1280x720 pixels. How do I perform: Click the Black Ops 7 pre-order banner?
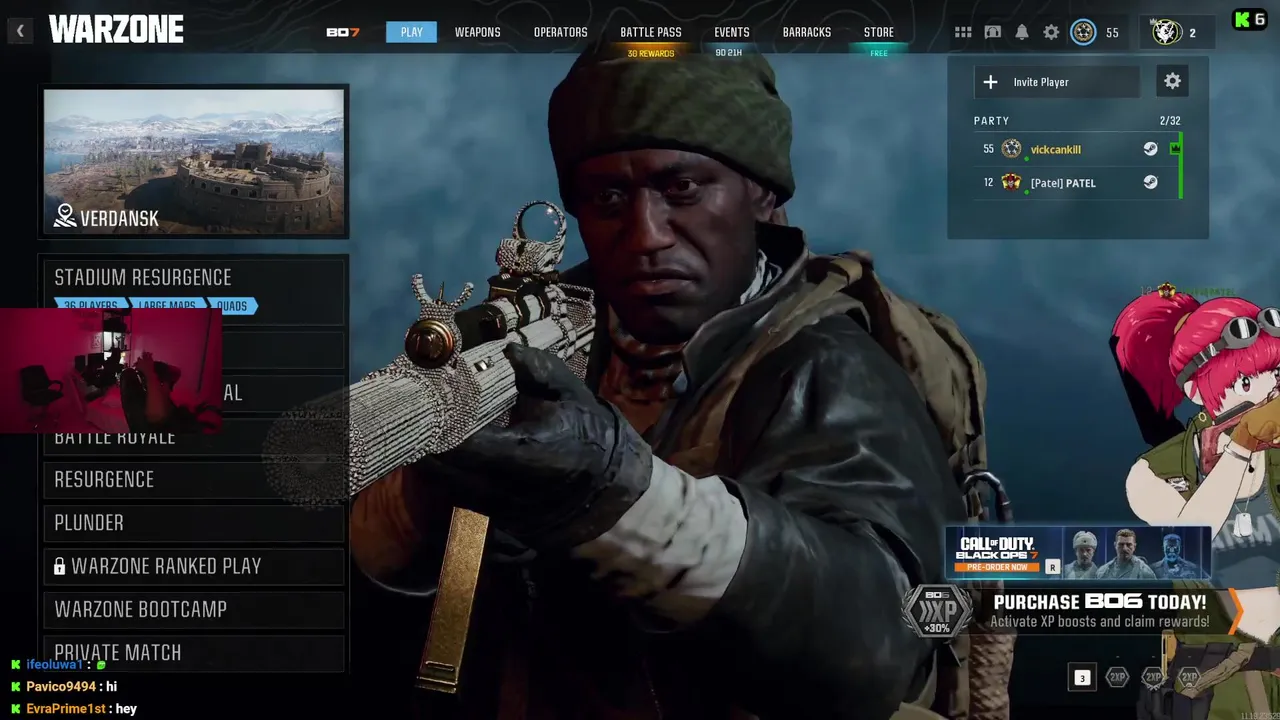click(1078, 553)
